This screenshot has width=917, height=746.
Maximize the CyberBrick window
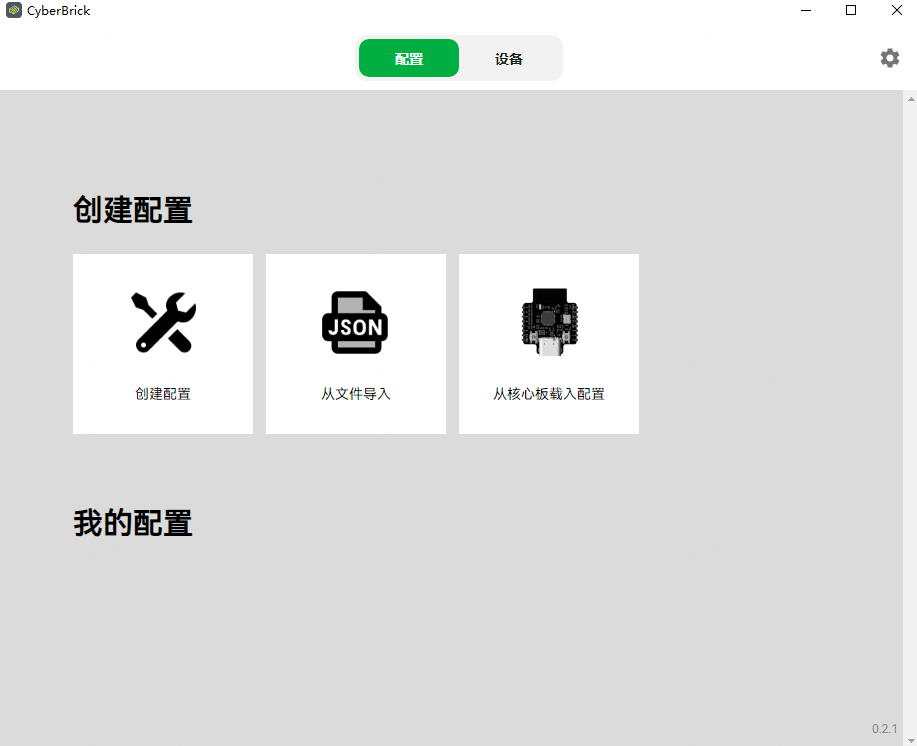851,11
